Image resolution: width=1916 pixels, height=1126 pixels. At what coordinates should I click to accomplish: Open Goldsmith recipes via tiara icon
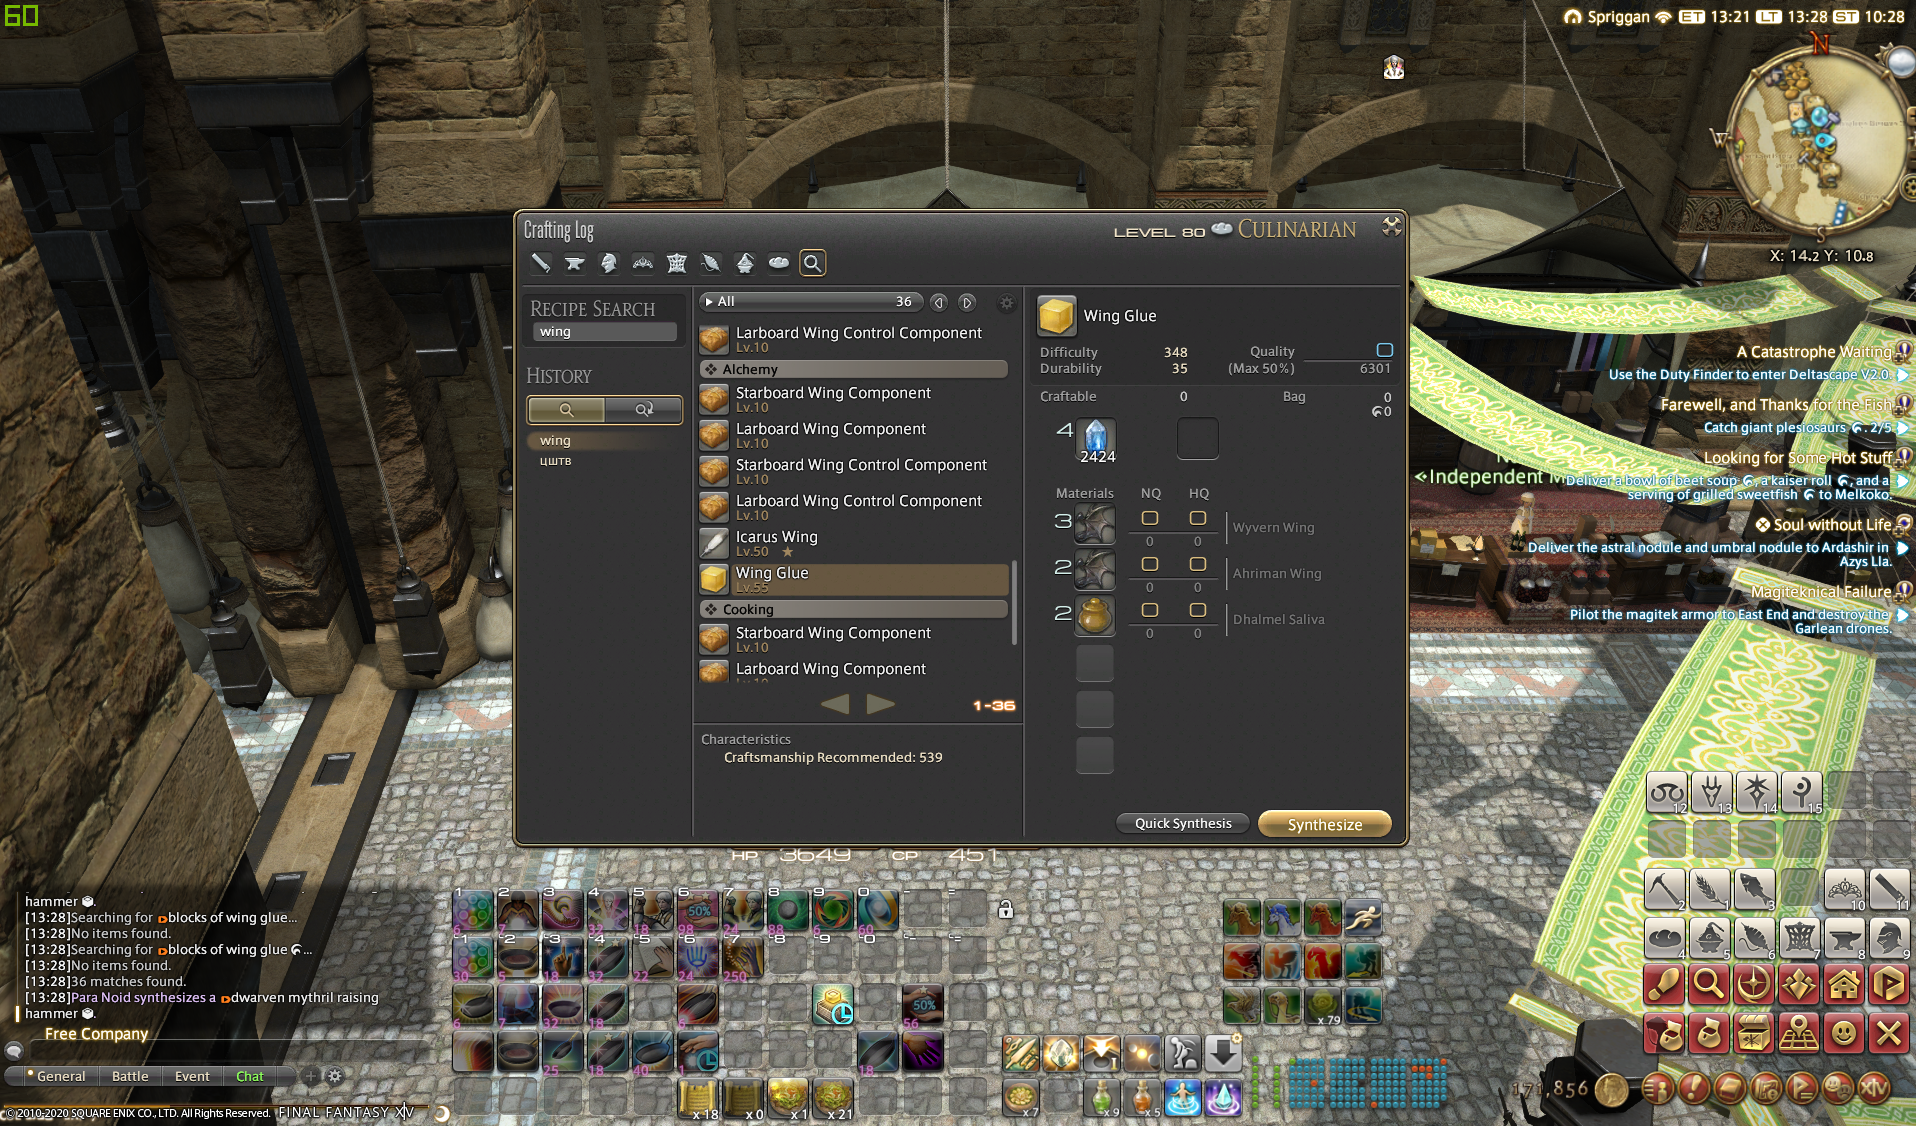[643, 263]
